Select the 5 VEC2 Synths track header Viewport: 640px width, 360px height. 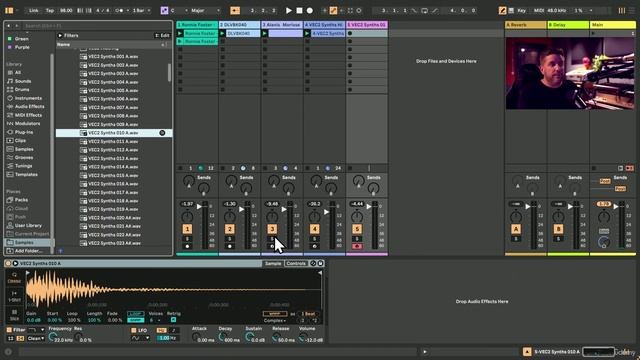click(x=367, y=25)
